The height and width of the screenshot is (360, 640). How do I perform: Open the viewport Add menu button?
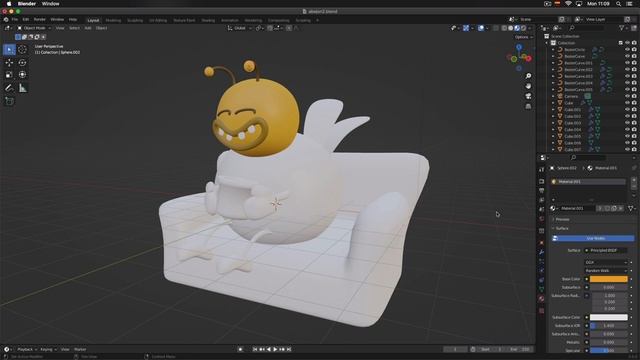[88, 28]
